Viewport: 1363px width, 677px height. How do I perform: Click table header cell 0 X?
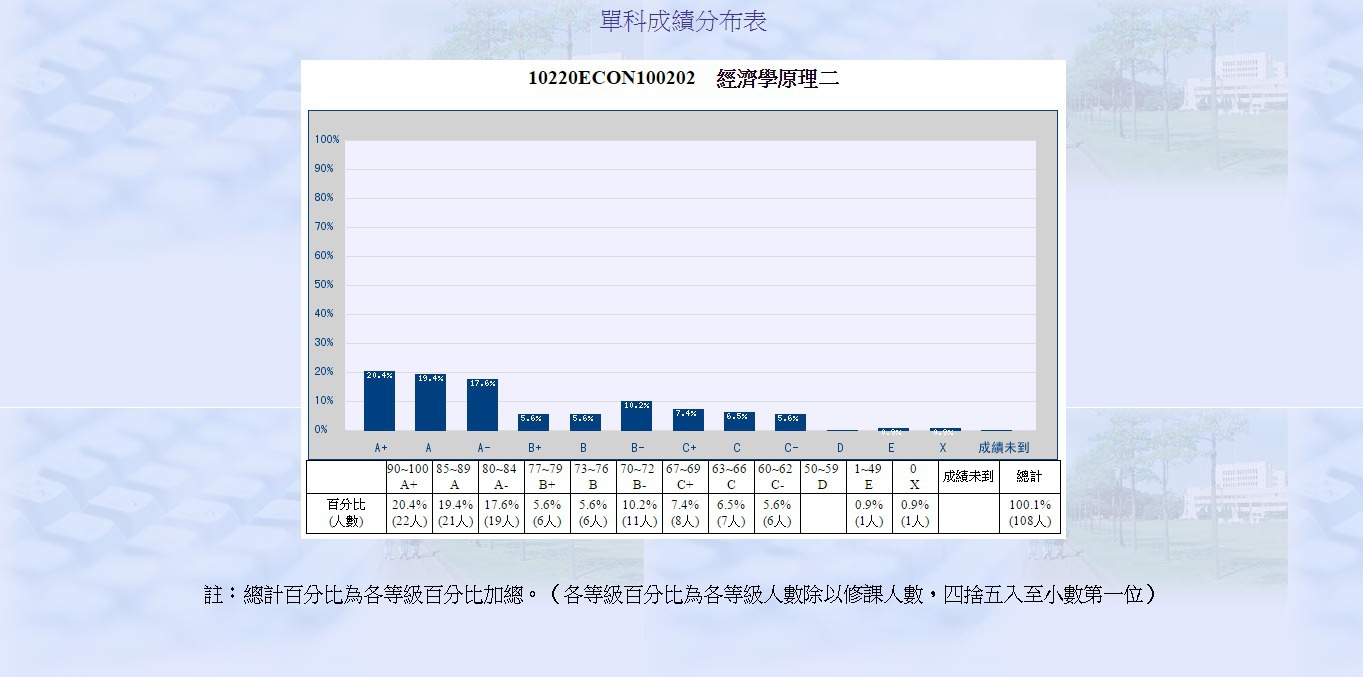(915, 477)
